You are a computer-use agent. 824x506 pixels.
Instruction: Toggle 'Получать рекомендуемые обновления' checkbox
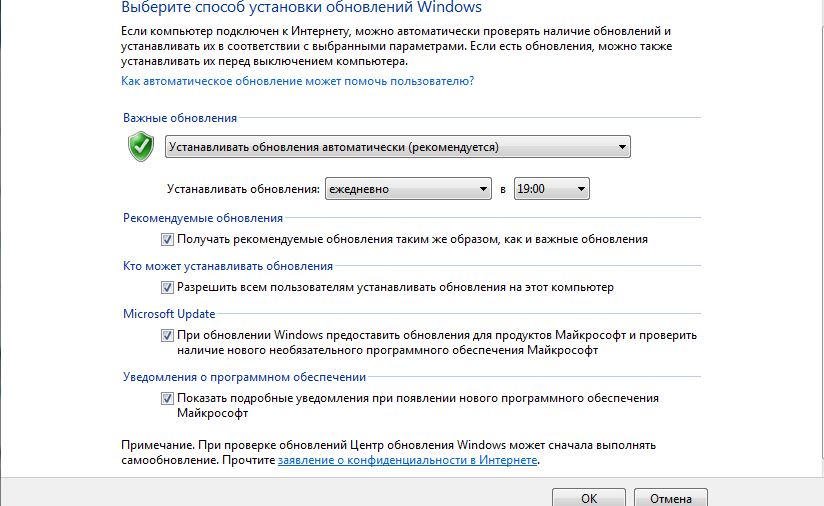pos(167,240)
